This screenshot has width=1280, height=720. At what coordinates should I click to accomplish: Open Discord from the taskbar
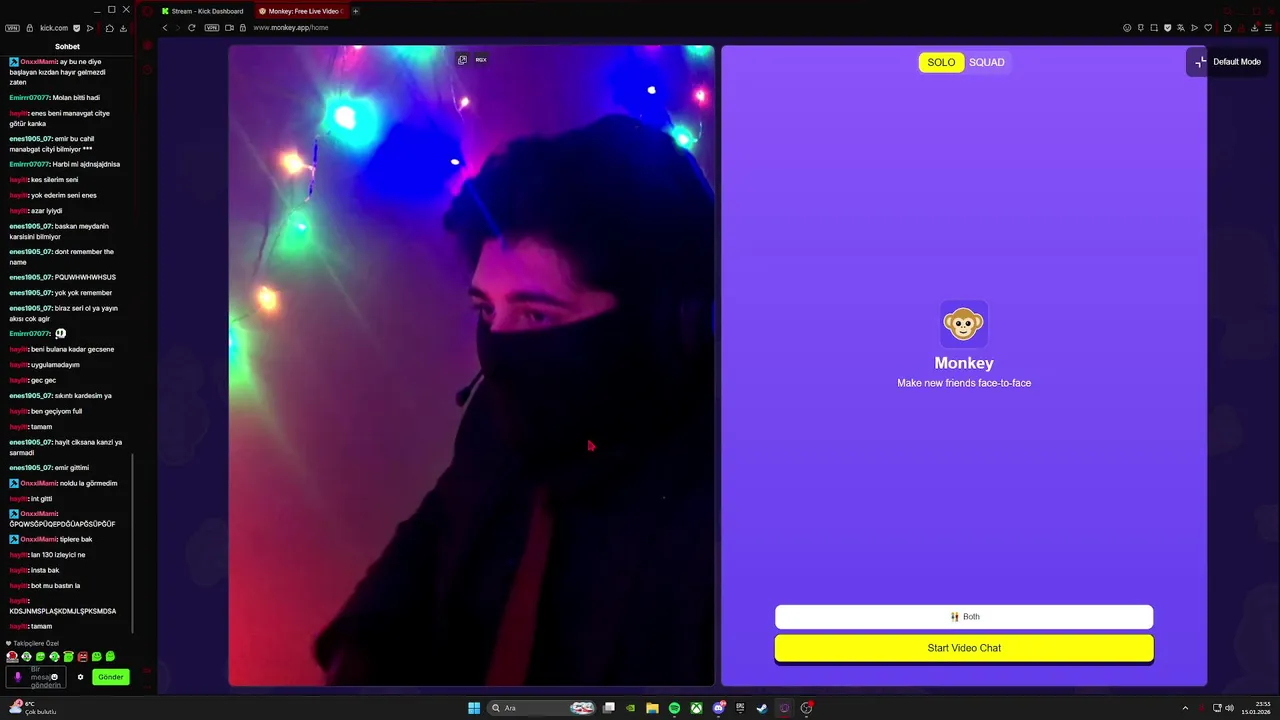click(x=719, y=708)
